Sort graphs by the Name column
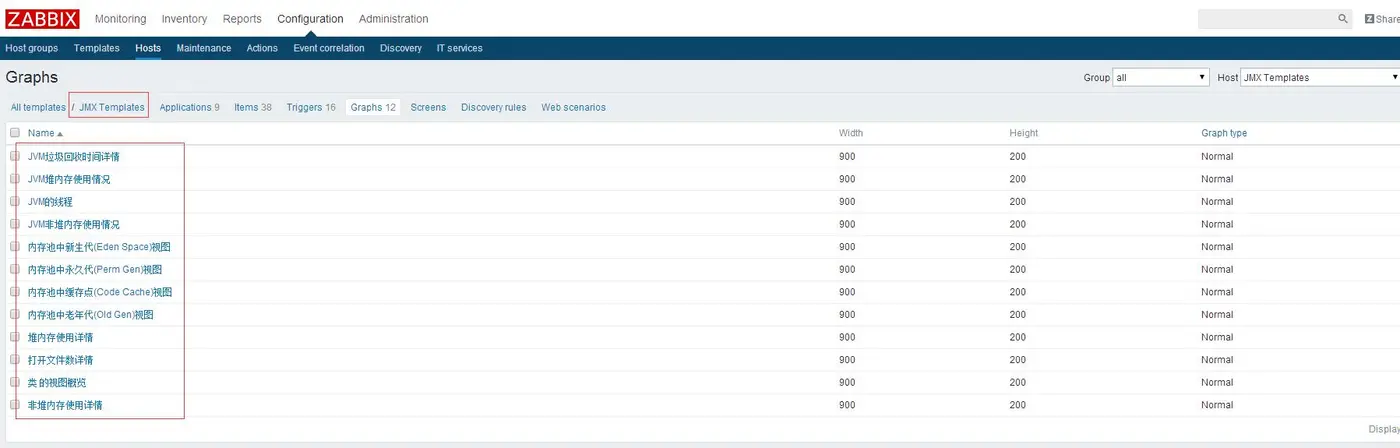Screen dimensions: 1400x448 (45, 133)
